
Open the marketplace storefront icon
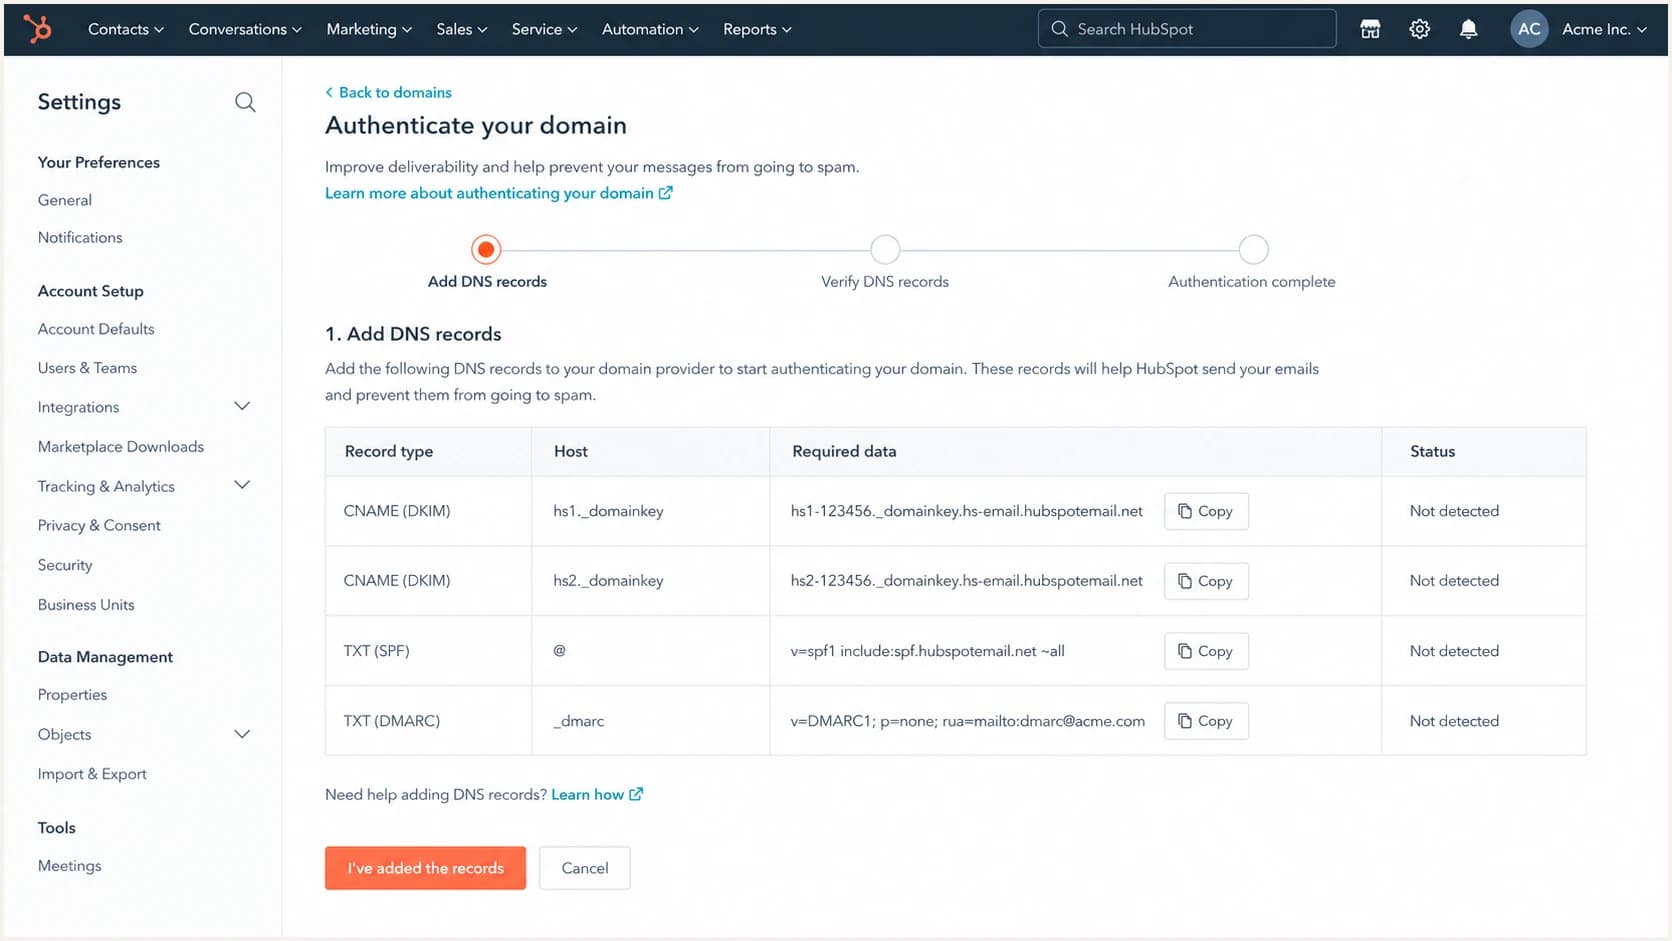coord(1370,29)
